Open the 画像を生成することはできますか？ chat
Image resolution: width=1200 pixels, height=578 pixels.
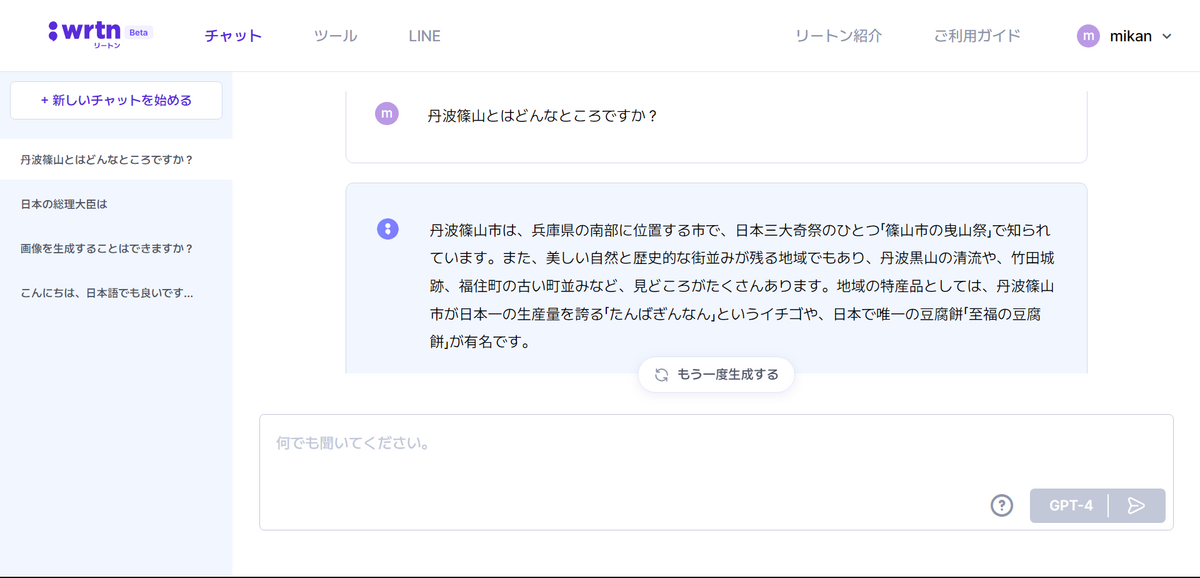tap(116, 248)
